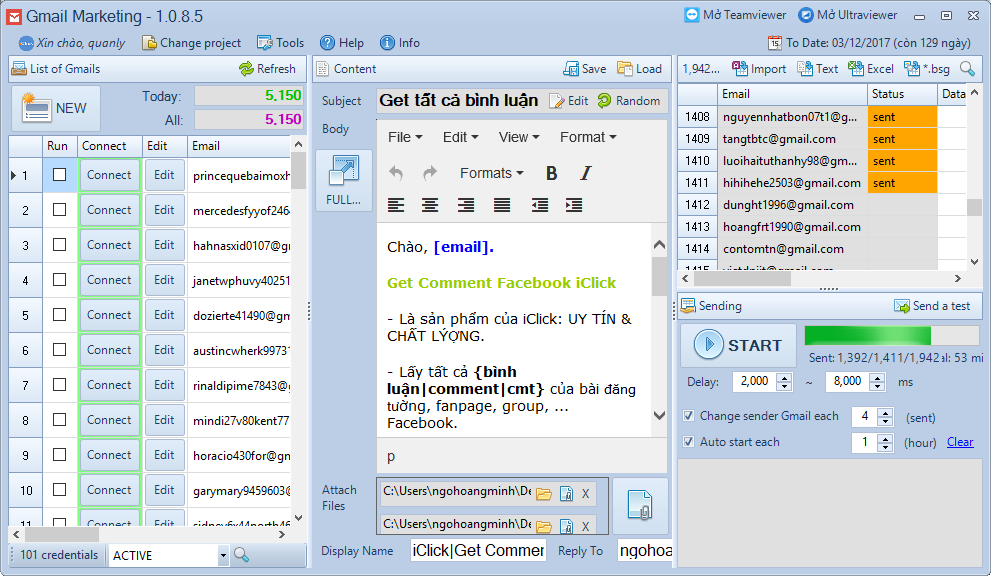This screenshot has width=991, height=576.
Task: Send a test email
Action: pyautogui.click(x=932, y=306)
